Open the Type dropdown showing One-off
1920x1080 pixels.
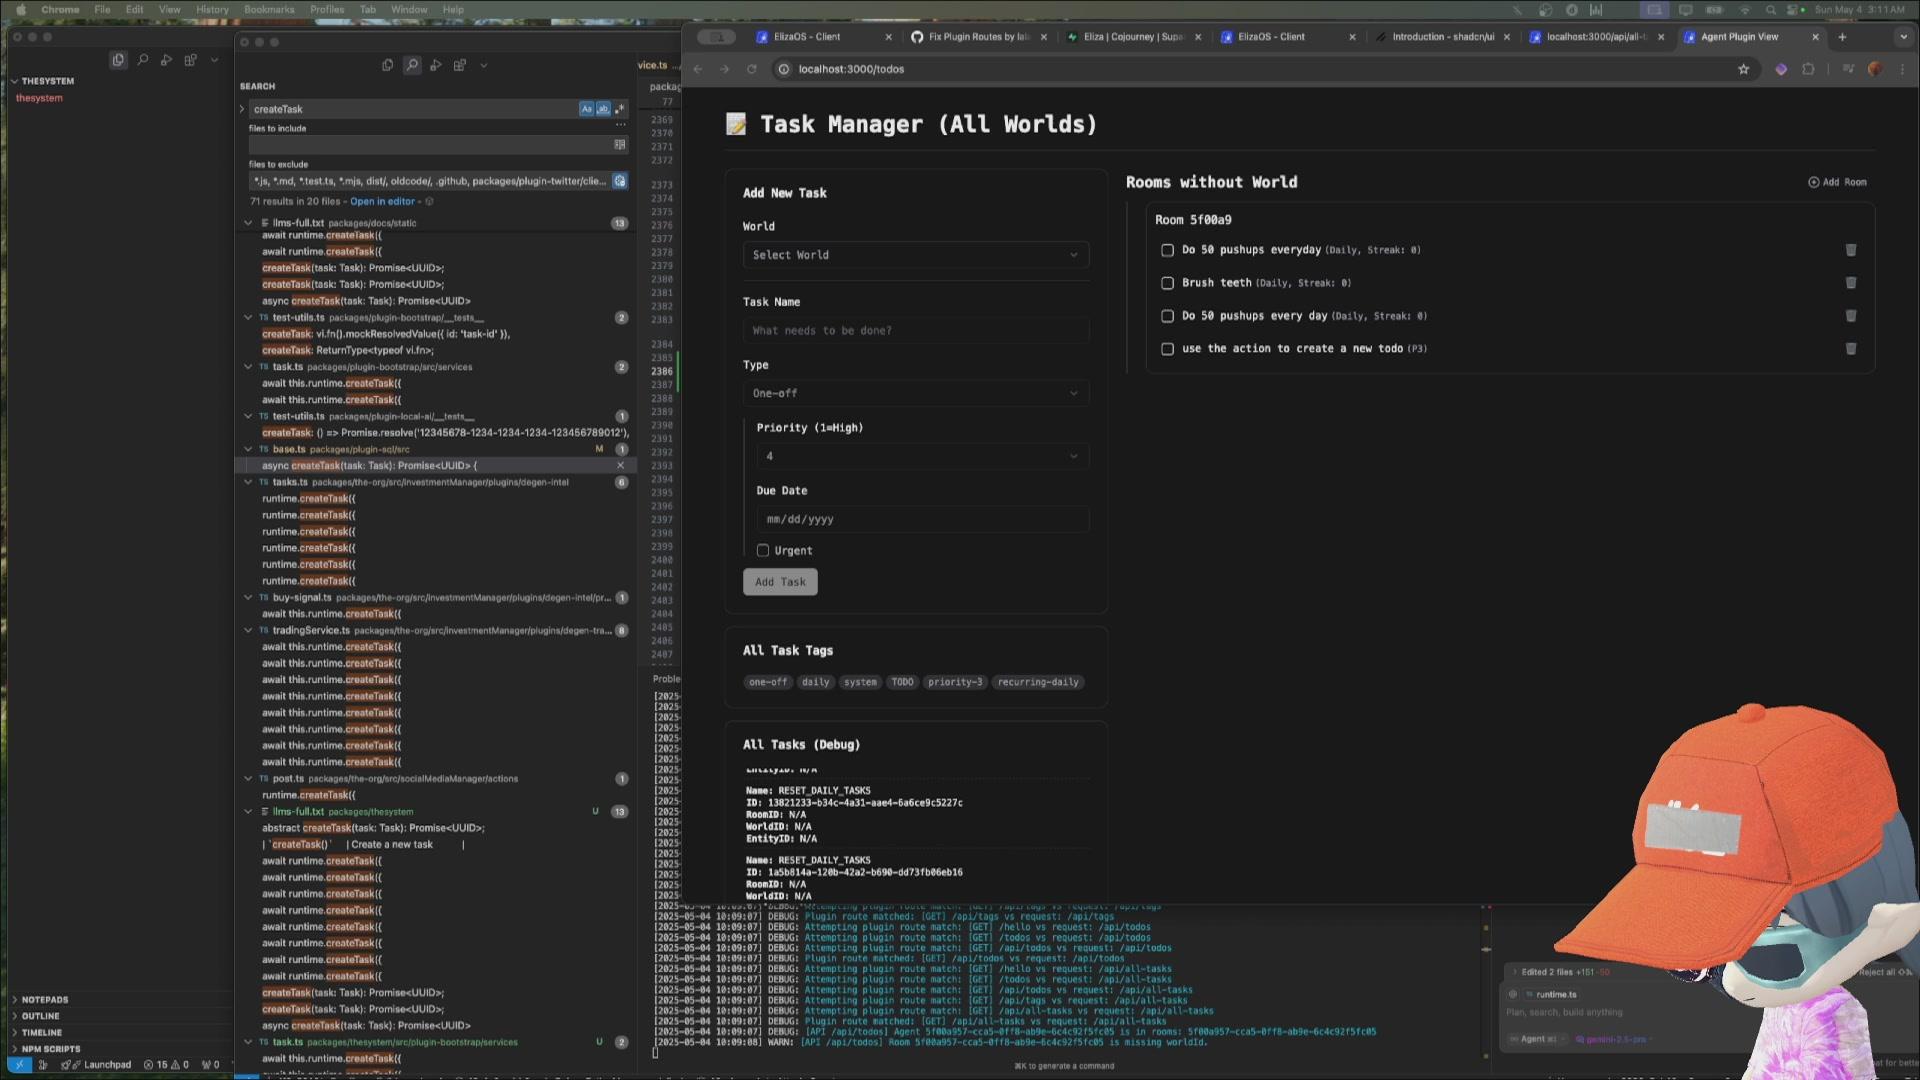(x=916, y=393)
